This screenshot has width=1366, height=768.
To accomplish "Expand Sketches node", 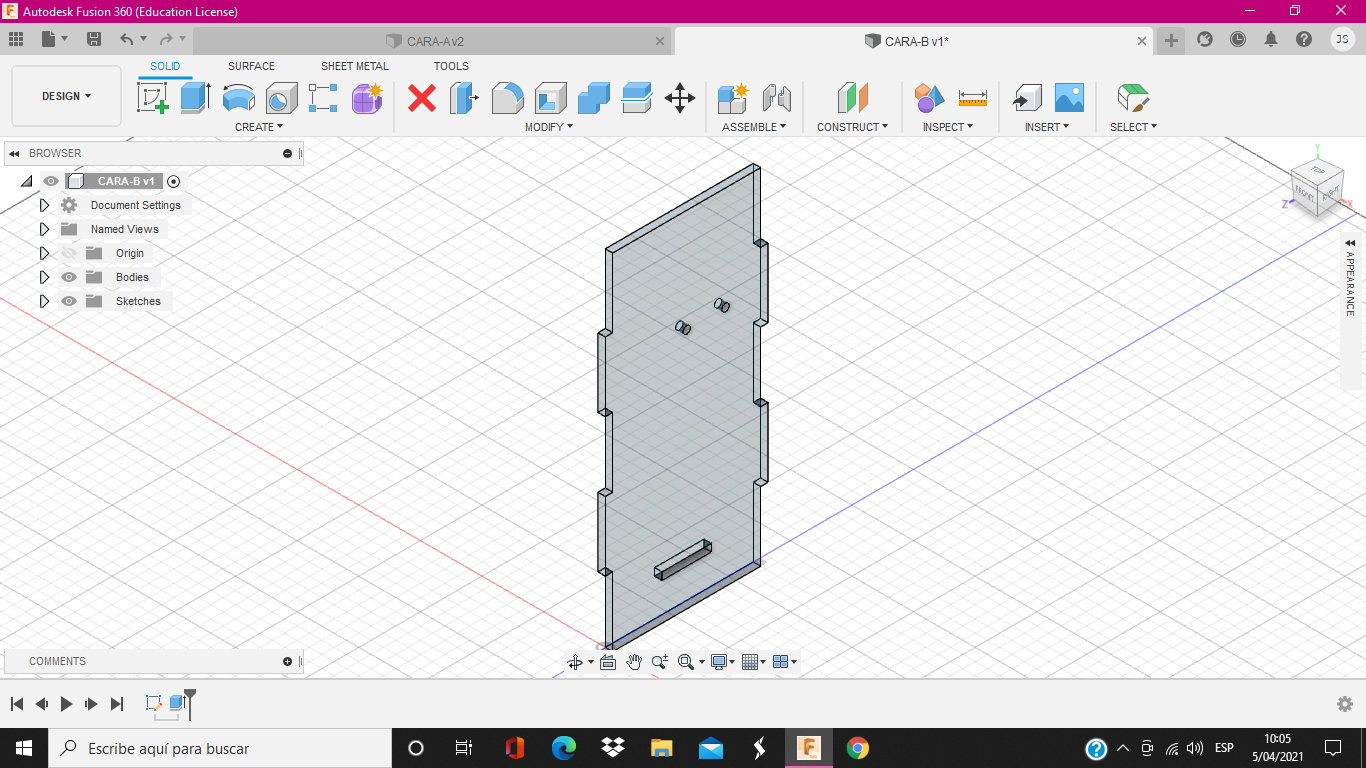I will click(x=44, y=301).
